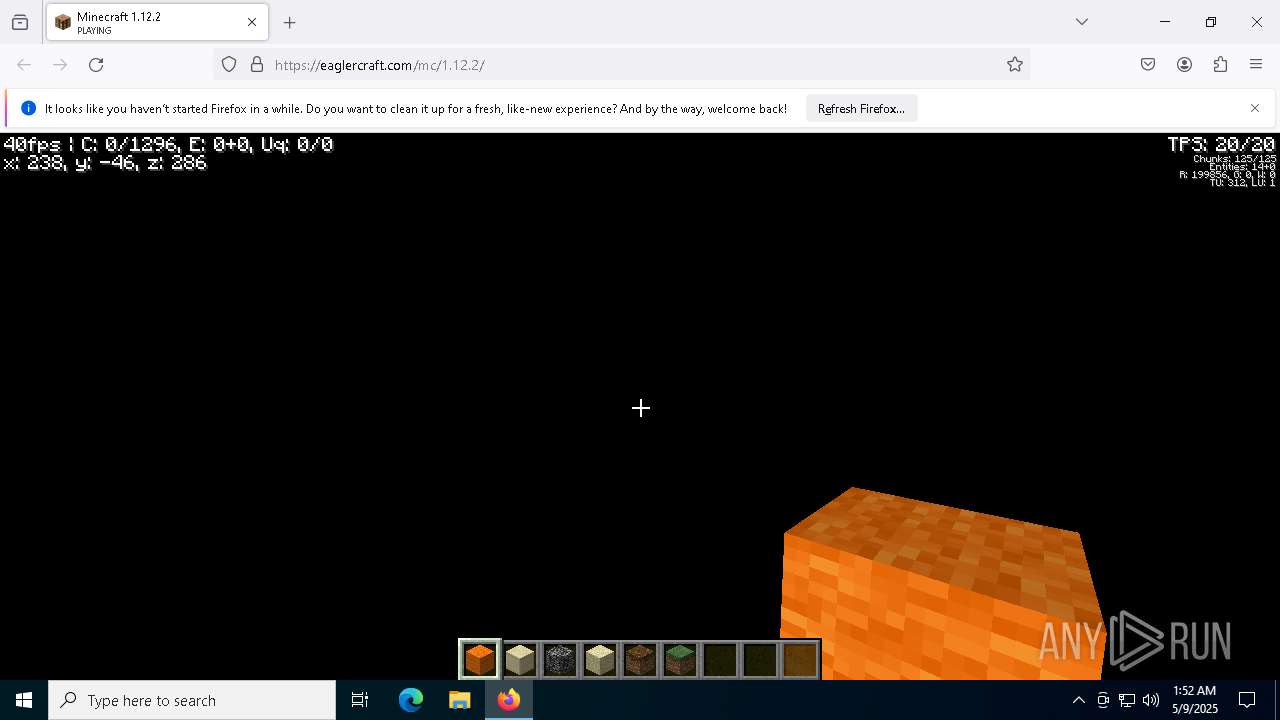Dismiss the Firefox refresh notification bar
This screenshot has width=1280, height=720.
coord(1255,108)
